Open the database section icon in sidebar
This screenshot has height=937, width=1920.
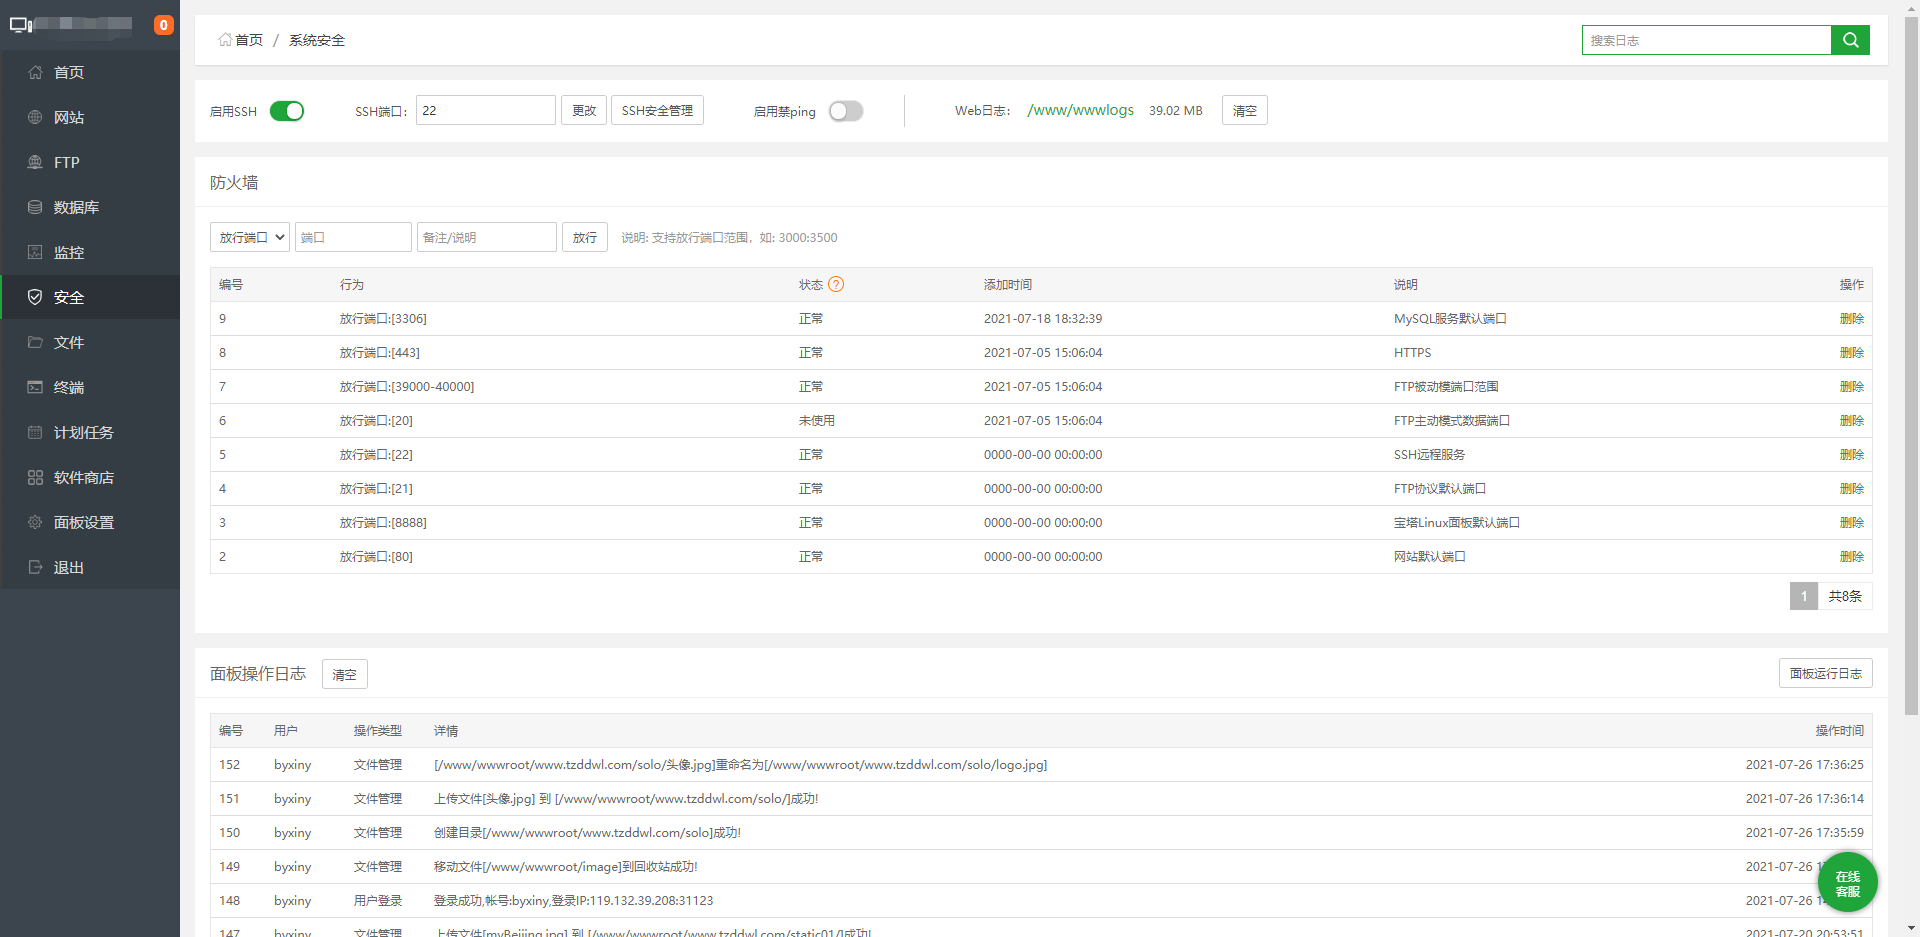(35, 207)
